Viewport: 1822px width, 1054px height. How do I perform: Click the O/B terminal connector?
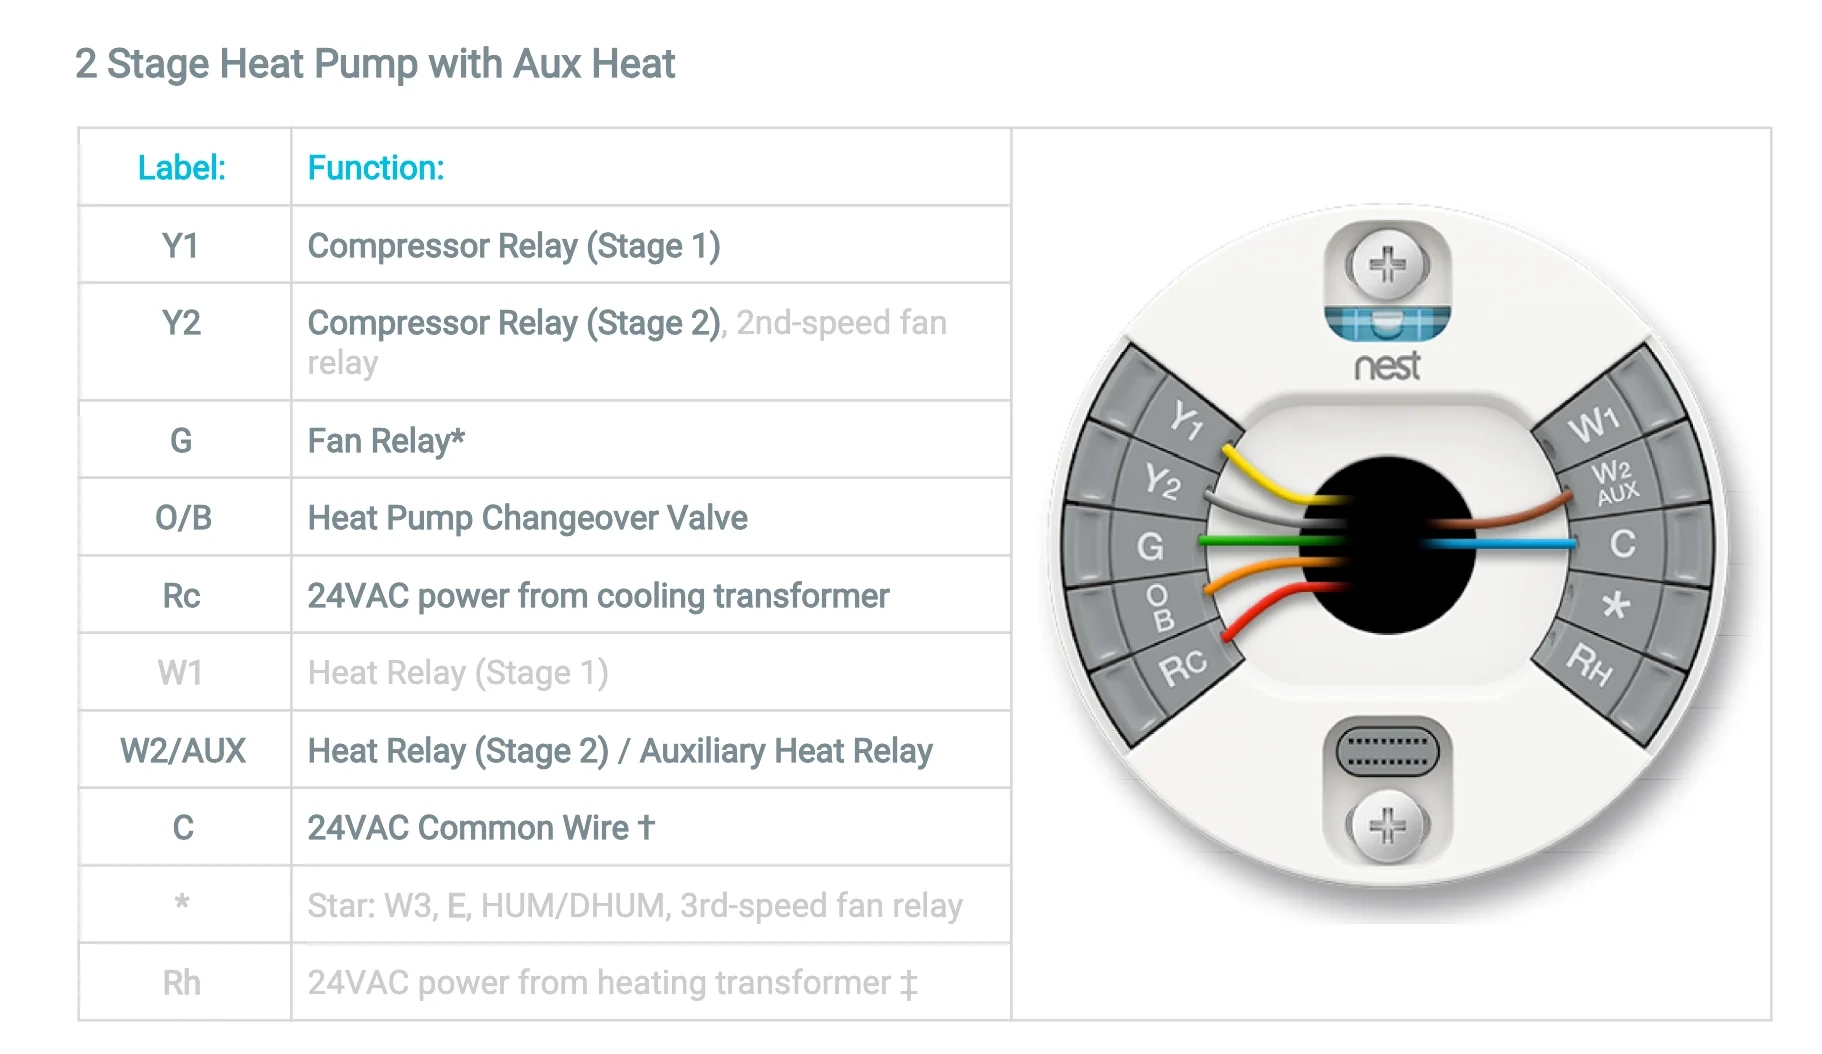pyautogui.click(x=1159, y=608)
